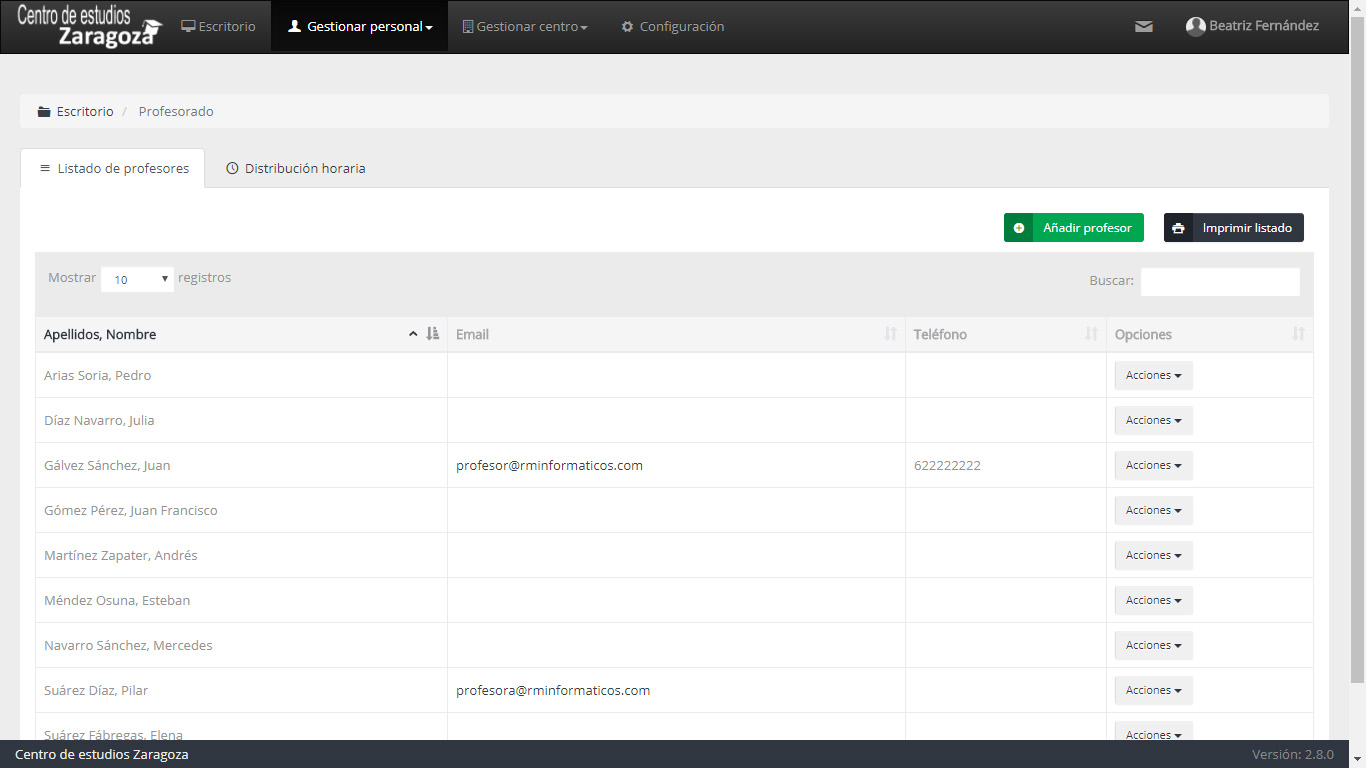Viewport: 1366px width, 768px height.
Task: Click the Apellidos, Nombre column header
Action: pos(241,334)
